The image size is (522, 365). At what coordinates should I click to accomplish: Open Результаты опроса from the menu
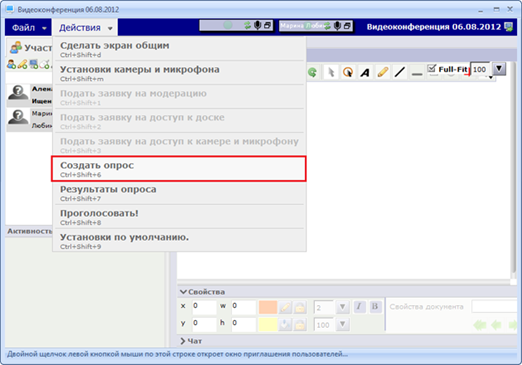coord(179,193)
